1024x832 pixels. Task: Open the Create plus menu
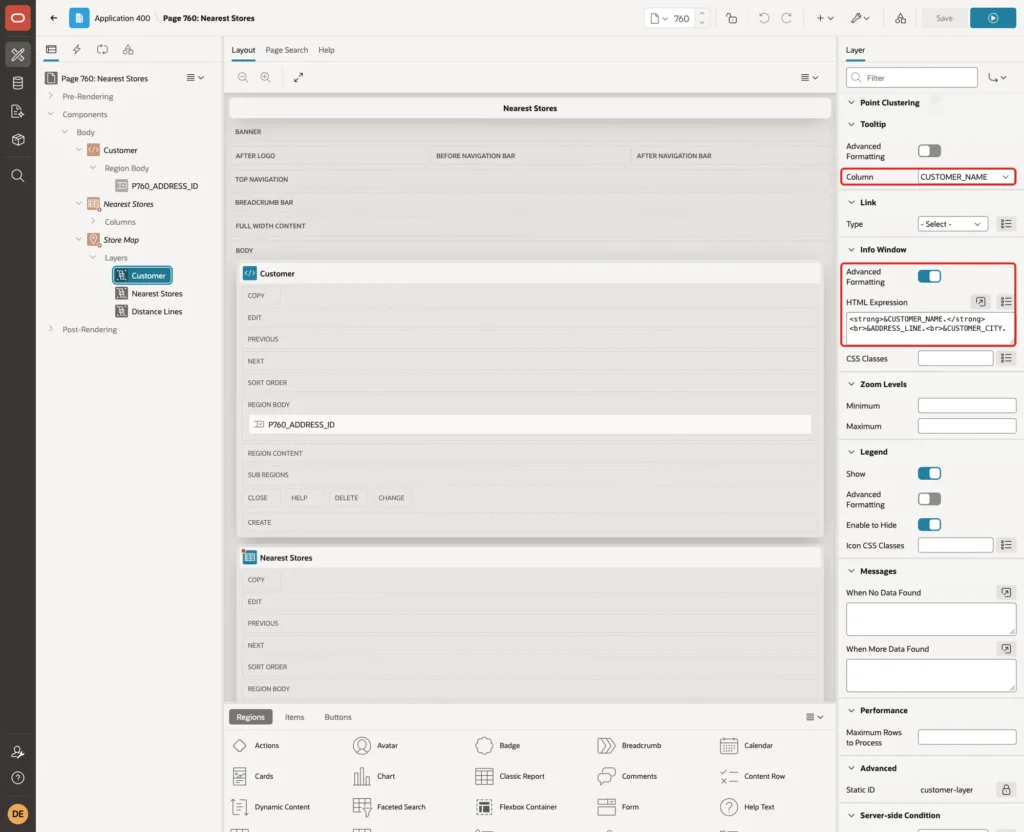[x=825, y=18]
